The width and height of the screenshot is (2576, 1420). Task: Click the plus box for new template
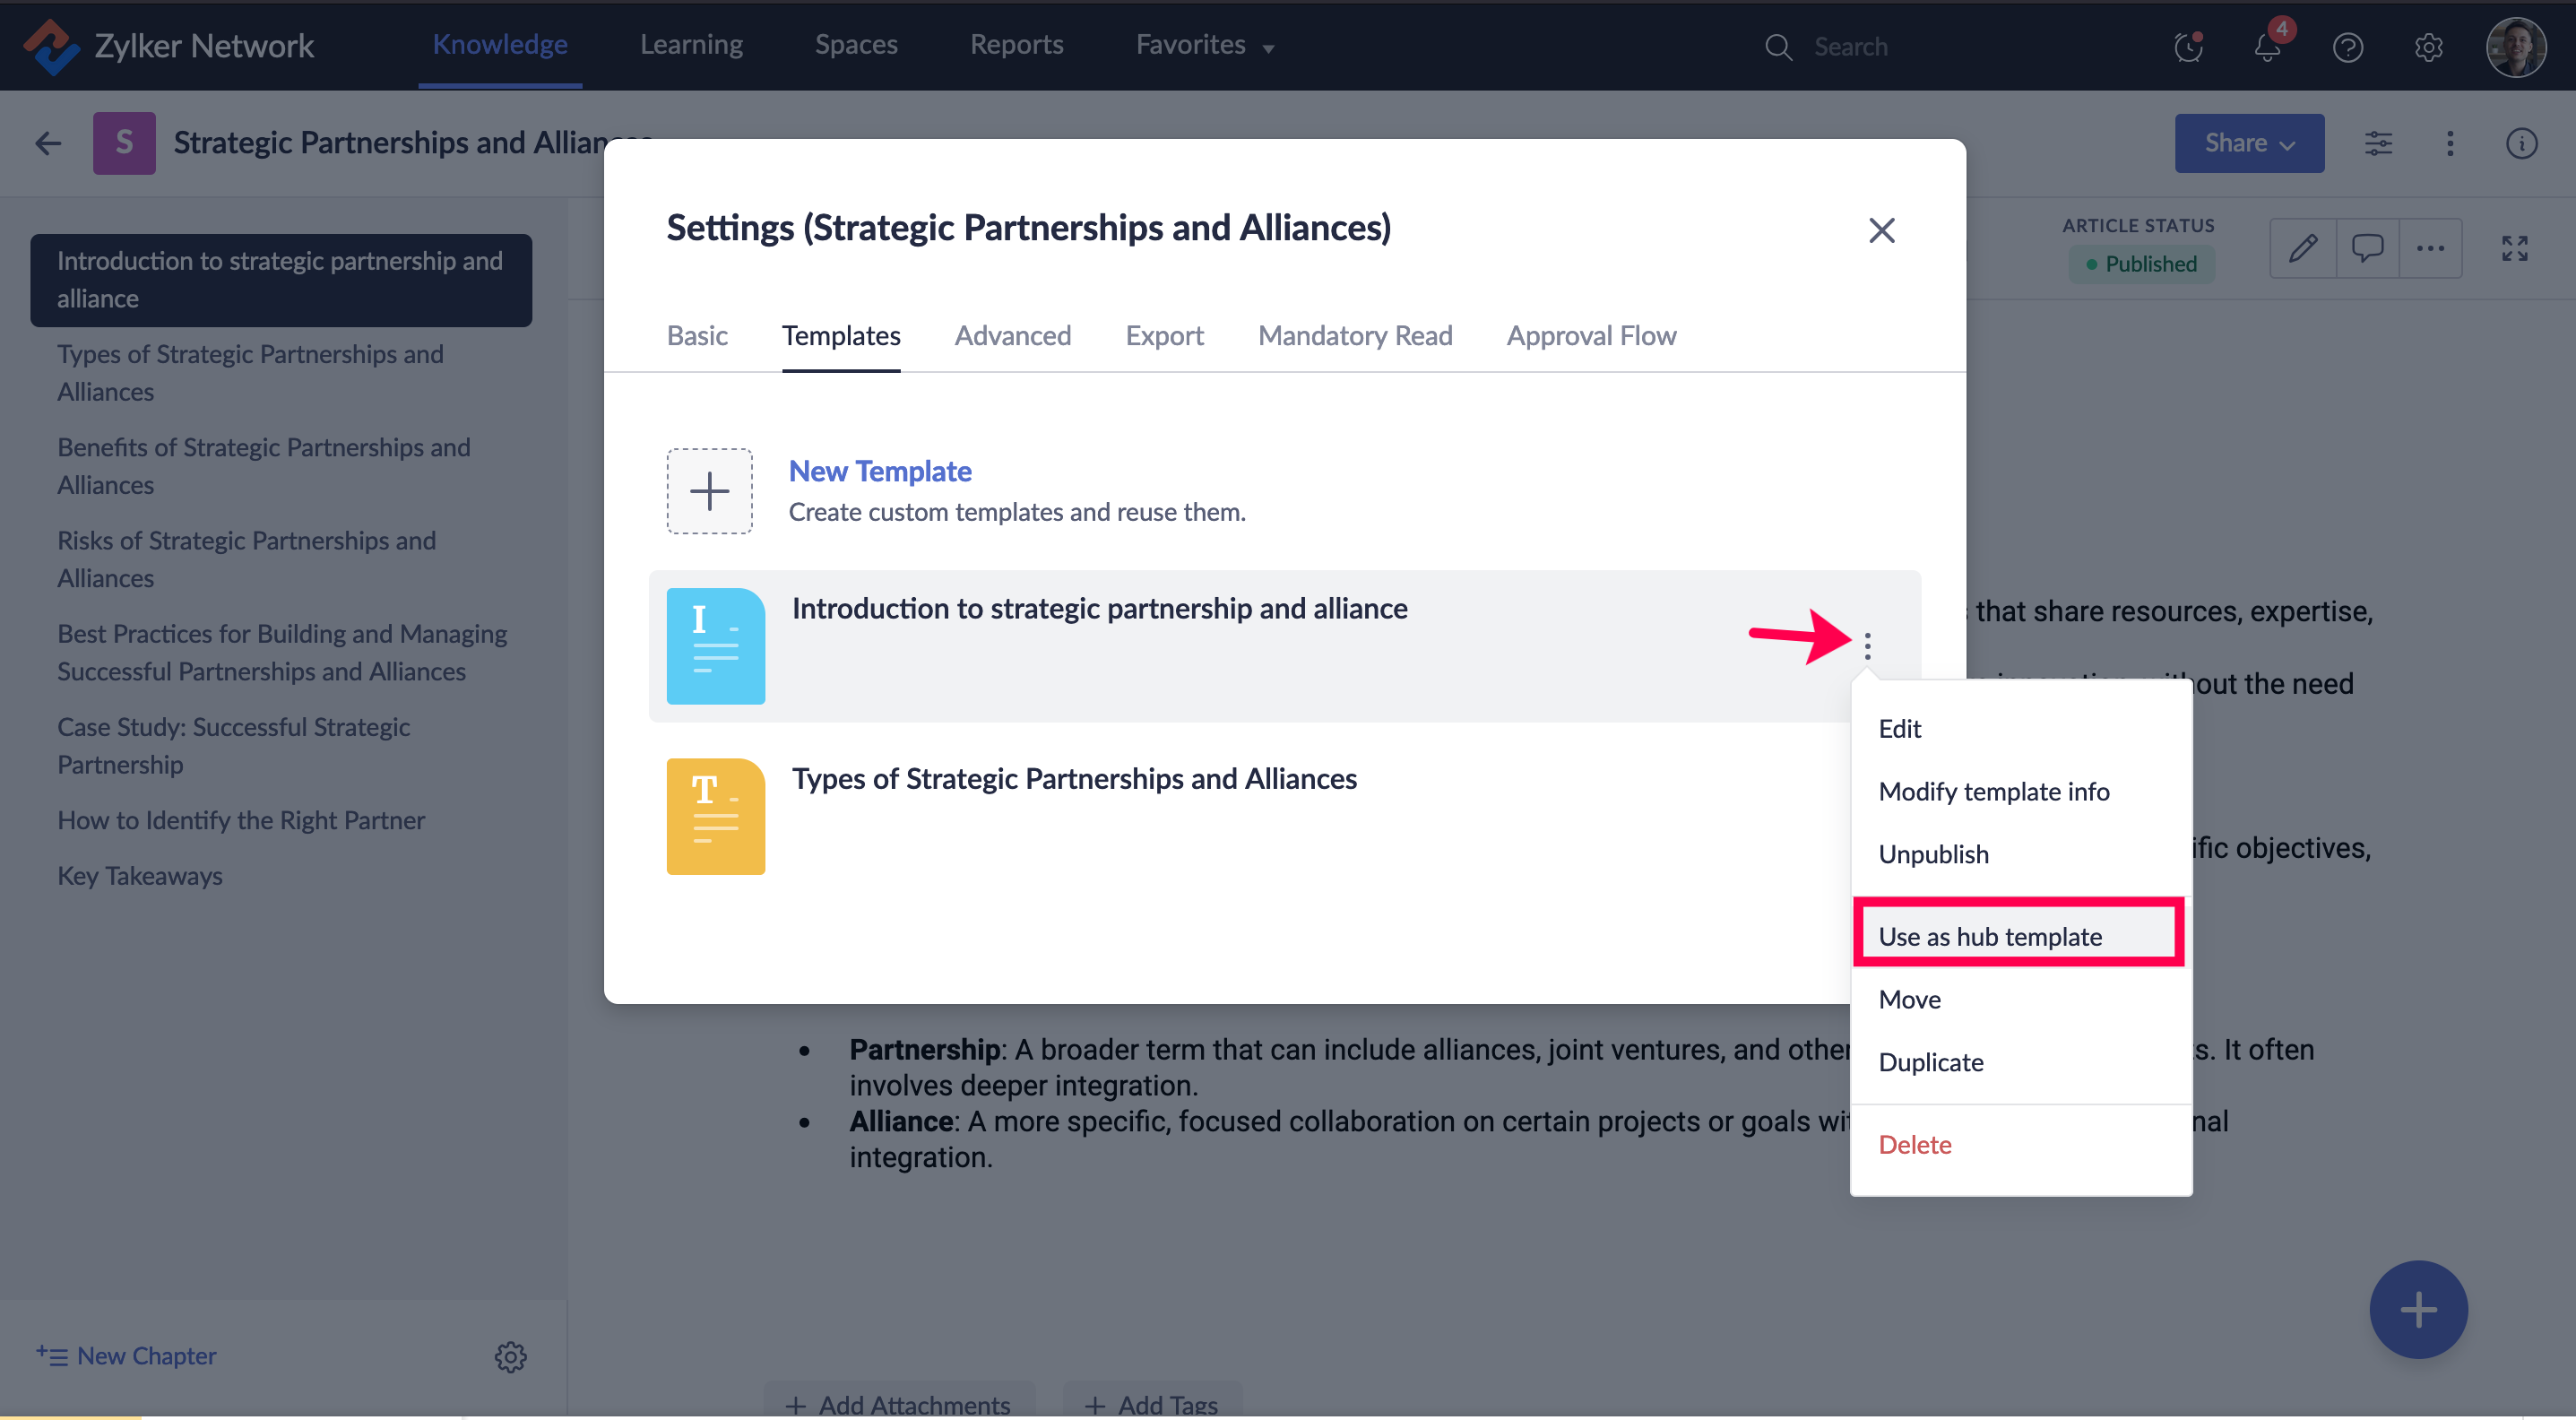point(709,491)
